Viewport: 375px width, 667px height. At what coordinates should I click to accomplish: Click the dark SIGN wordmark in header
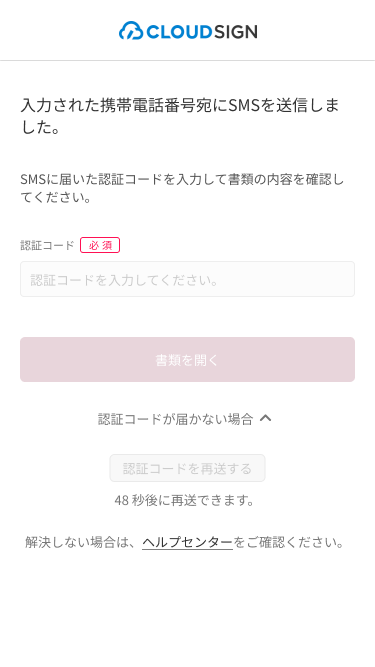coord(235,32)
